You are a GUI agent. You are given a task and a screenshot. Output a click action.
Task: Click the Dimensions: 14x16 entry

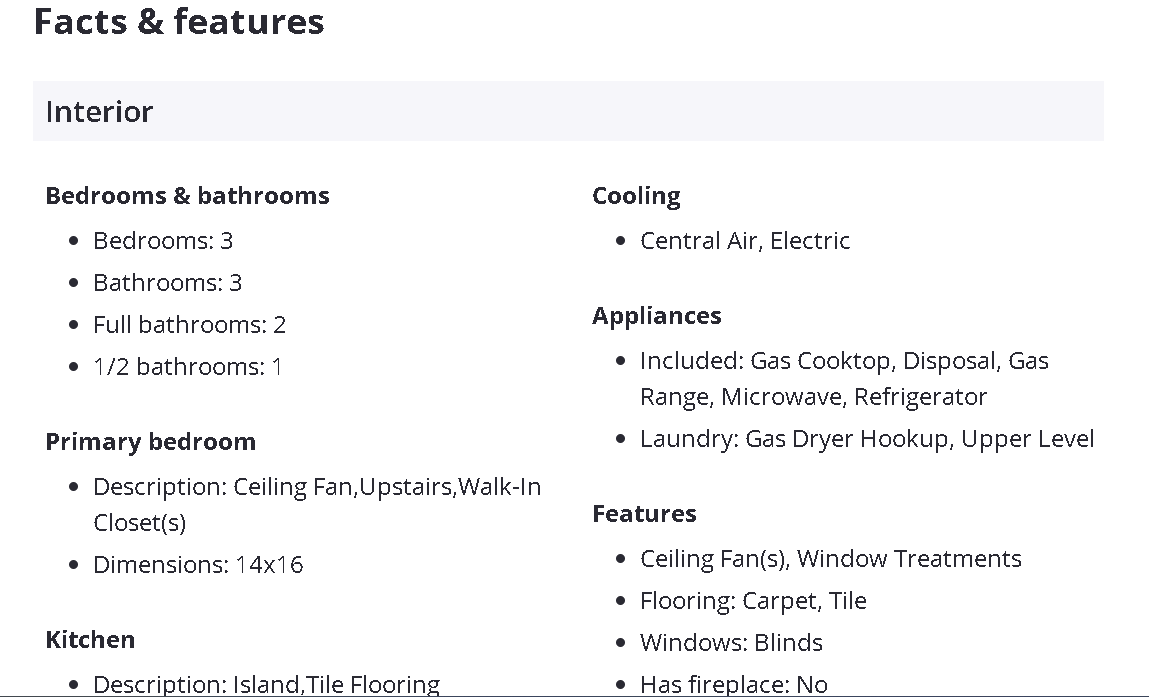[x=198, y=565]
